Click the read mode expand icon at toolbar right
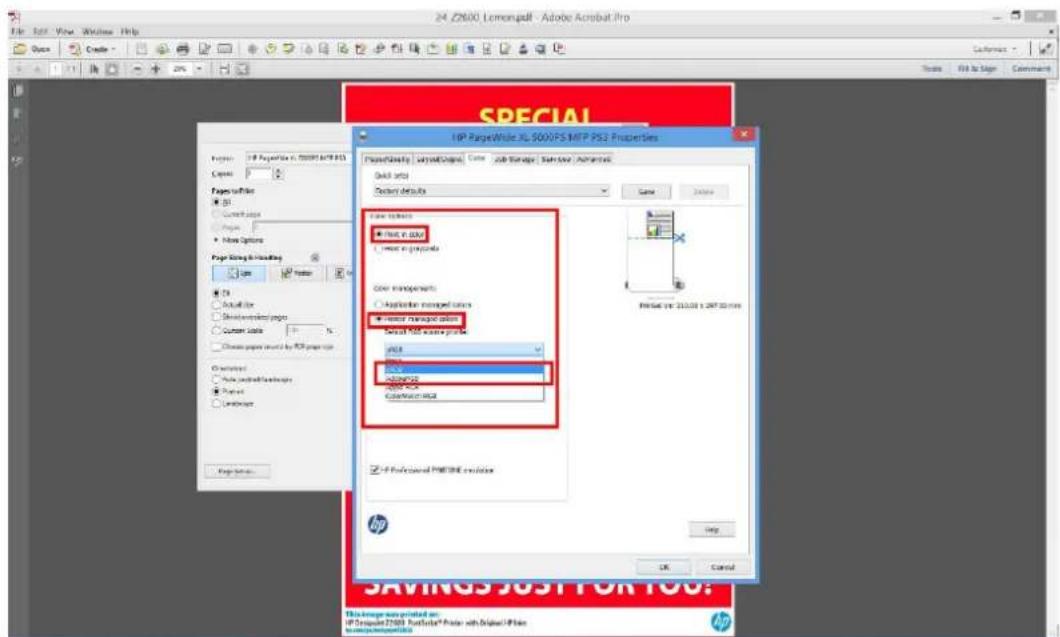1060x637 pixels. tap(1046, 49)
